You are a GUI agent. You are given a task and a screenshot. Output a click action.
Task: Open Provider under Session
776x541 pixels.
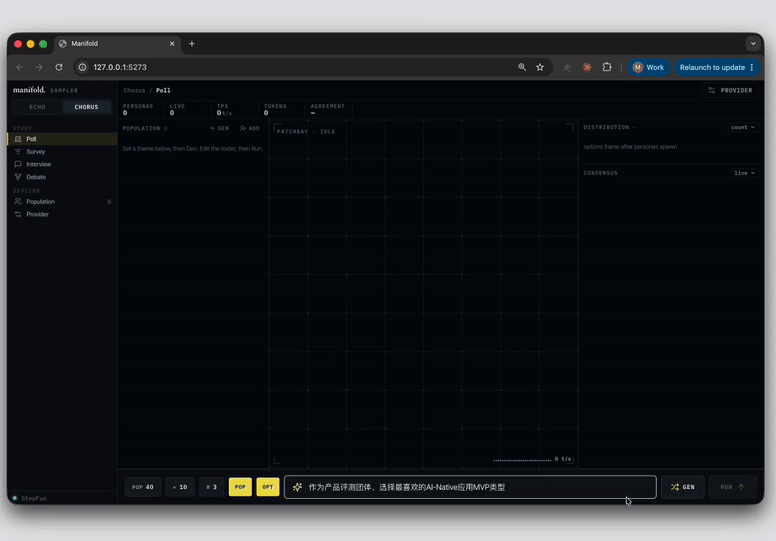[63, 214]
